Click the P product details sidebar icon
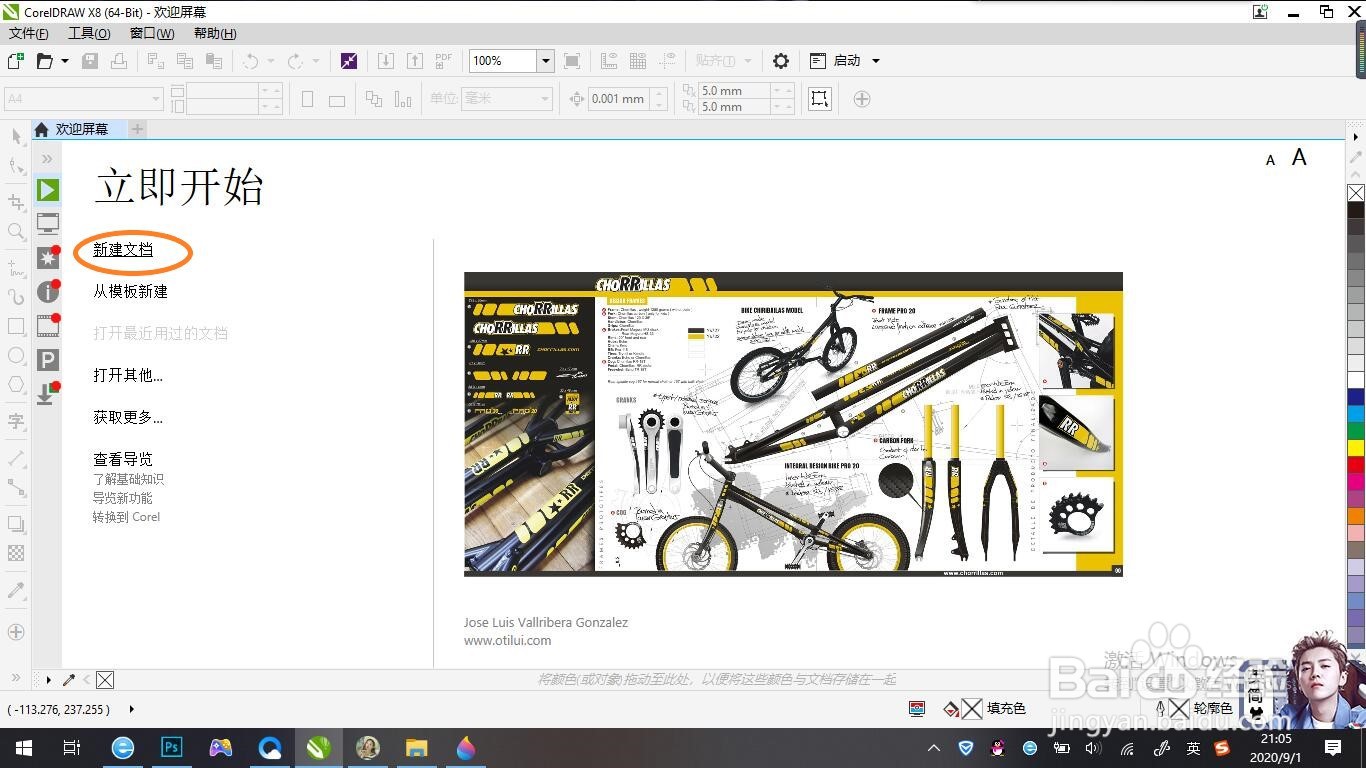 coord(48,360)
